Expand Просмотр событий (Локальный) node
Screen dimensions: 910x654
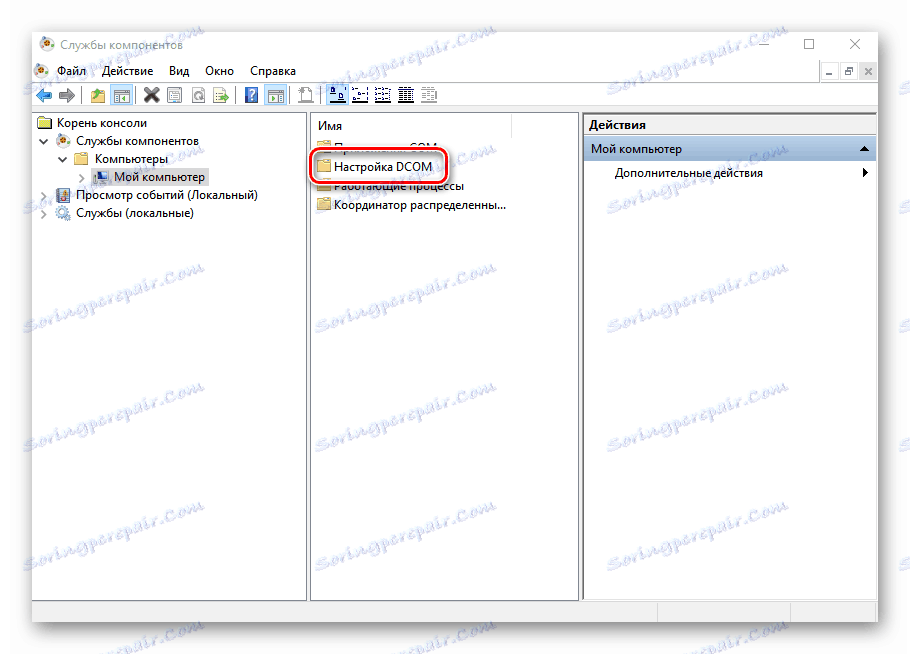(44, 196)
